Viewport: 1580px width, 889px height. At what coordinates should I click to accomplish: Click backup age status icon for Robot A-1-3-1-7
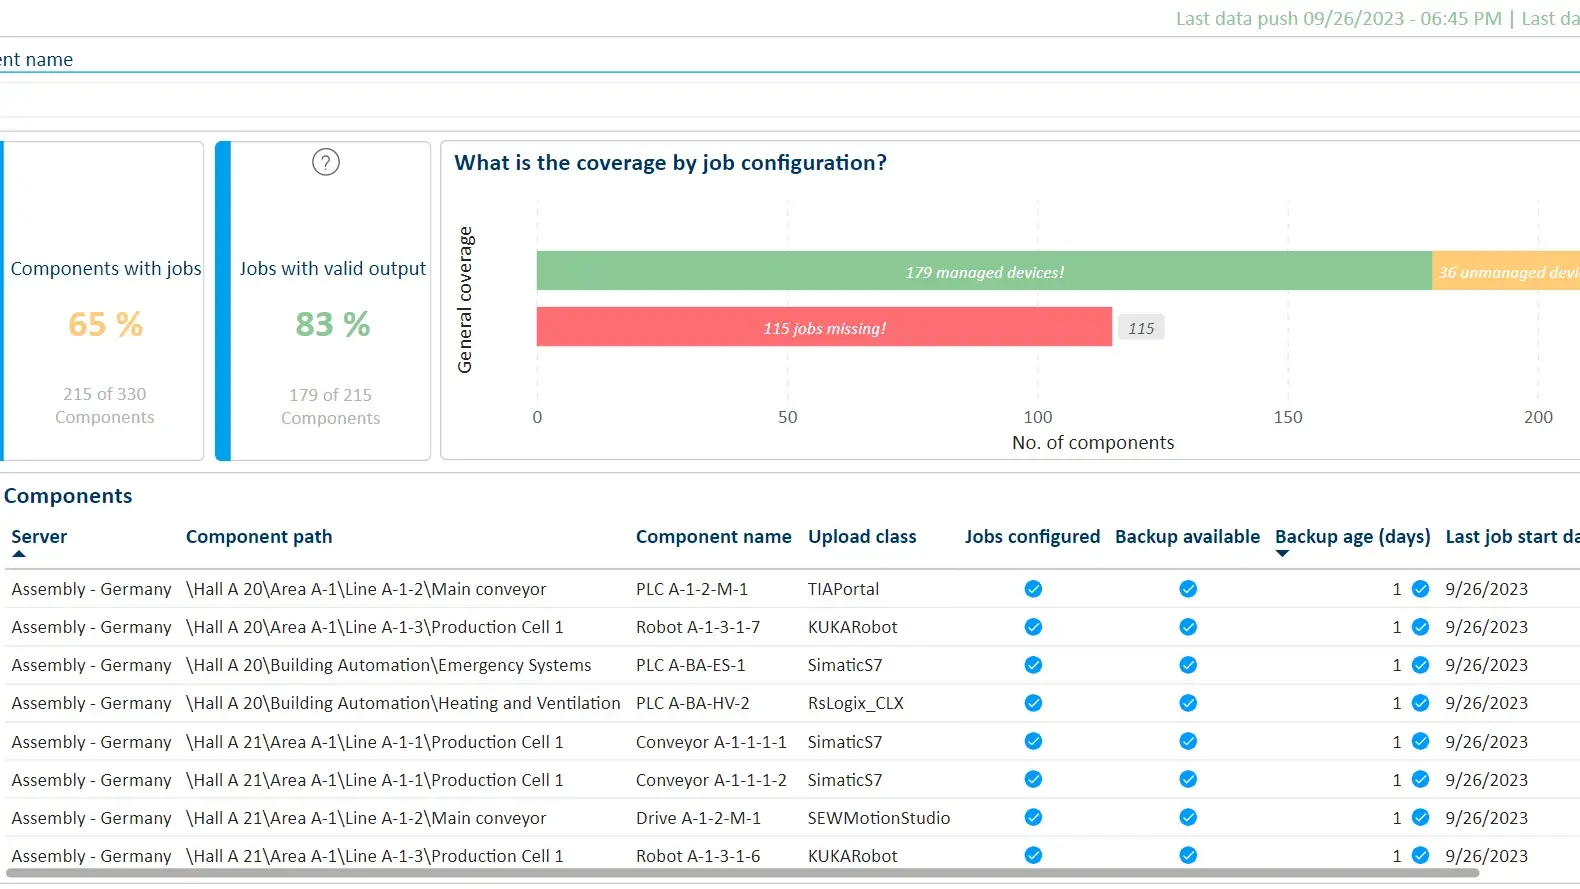(1420, 627)
